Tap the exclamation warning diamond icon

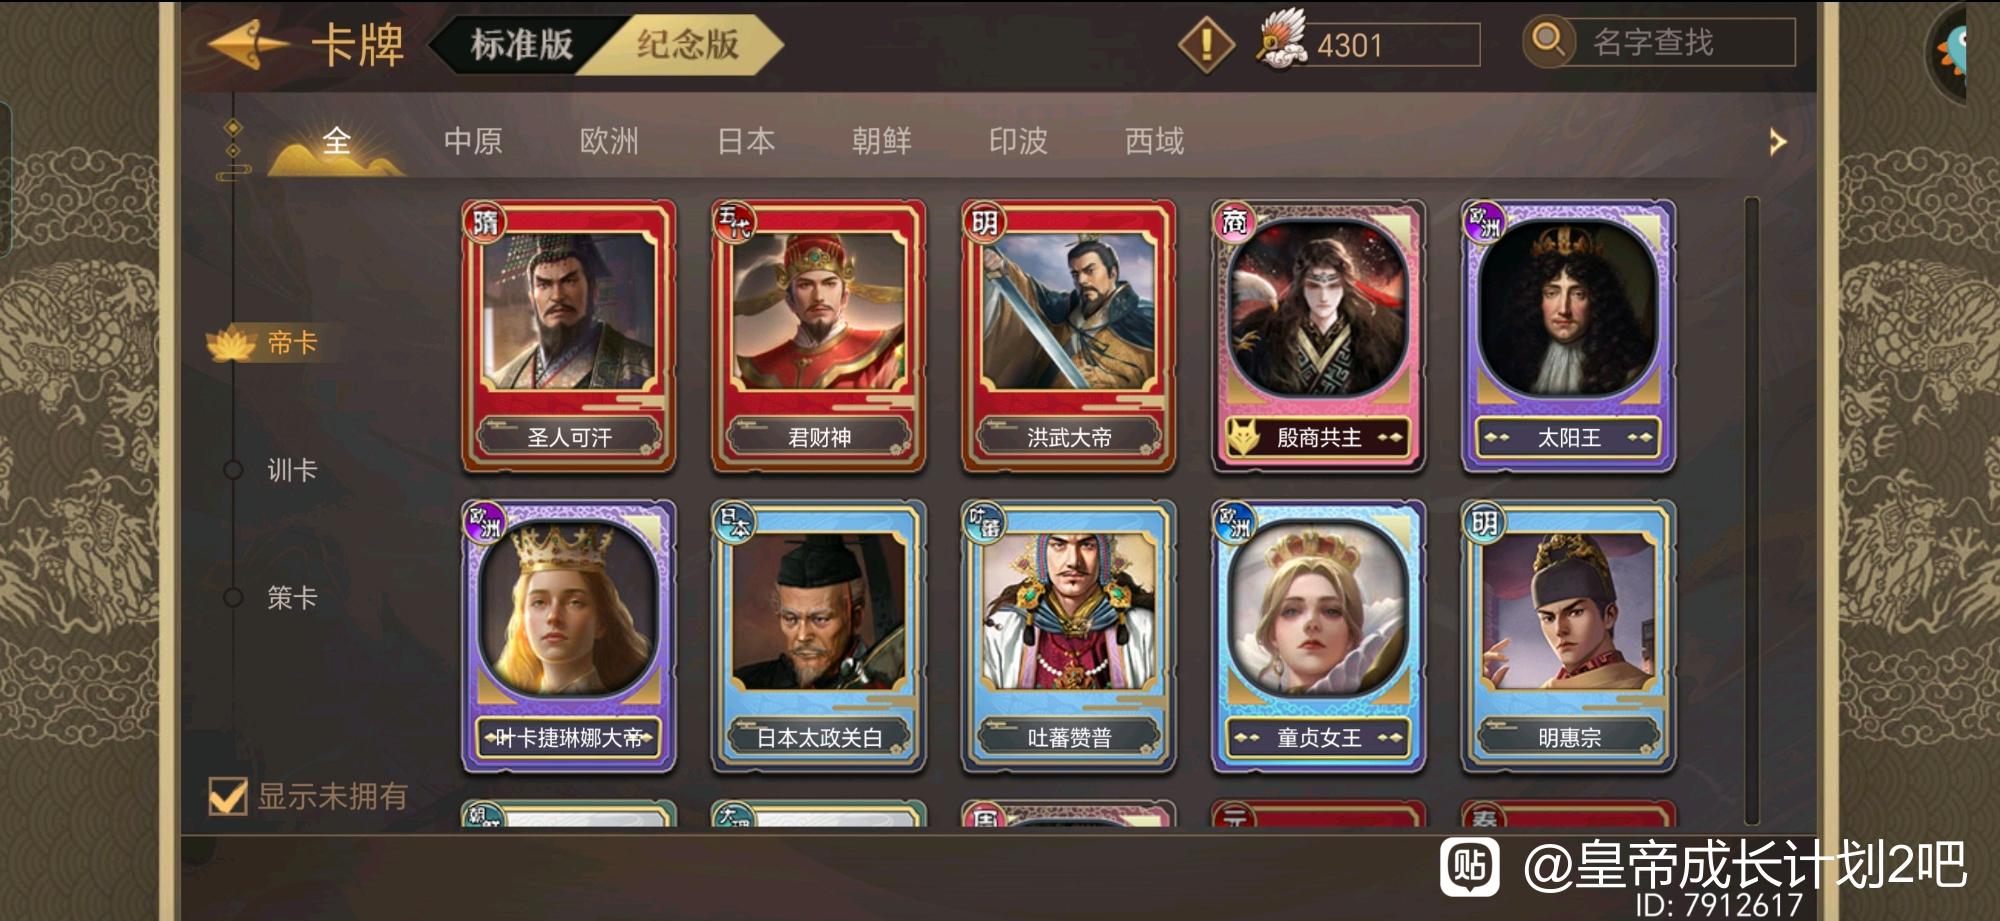1207,44
